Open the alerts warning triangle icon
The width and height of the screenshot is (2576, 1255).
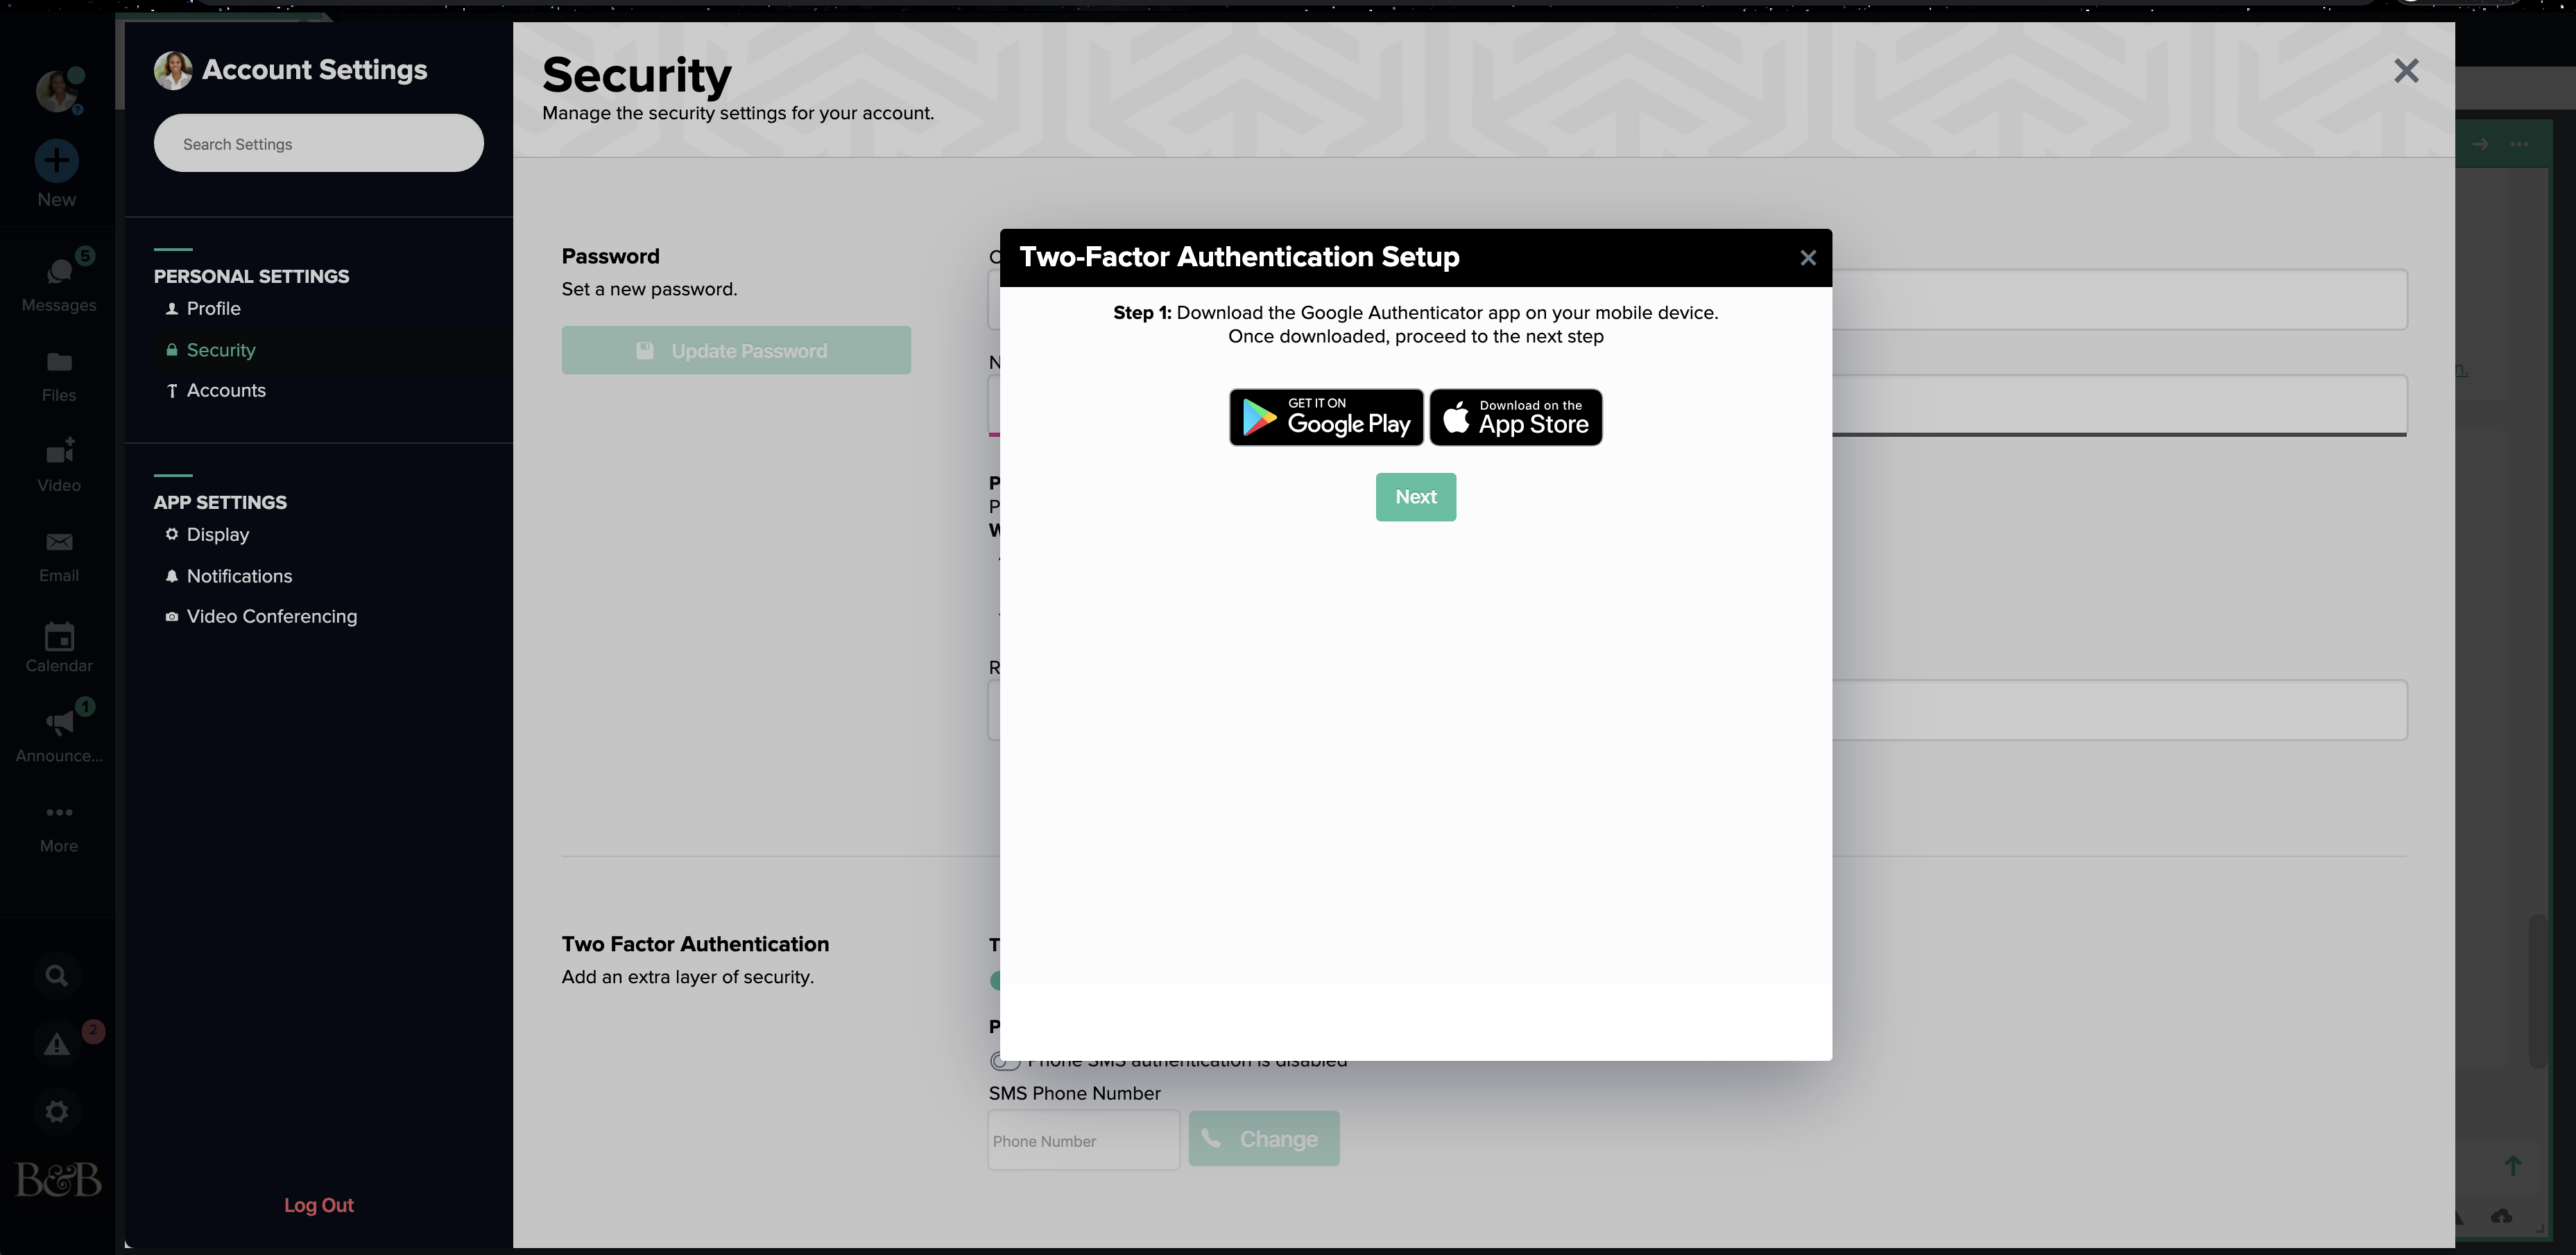click(x=57, y=1044)
